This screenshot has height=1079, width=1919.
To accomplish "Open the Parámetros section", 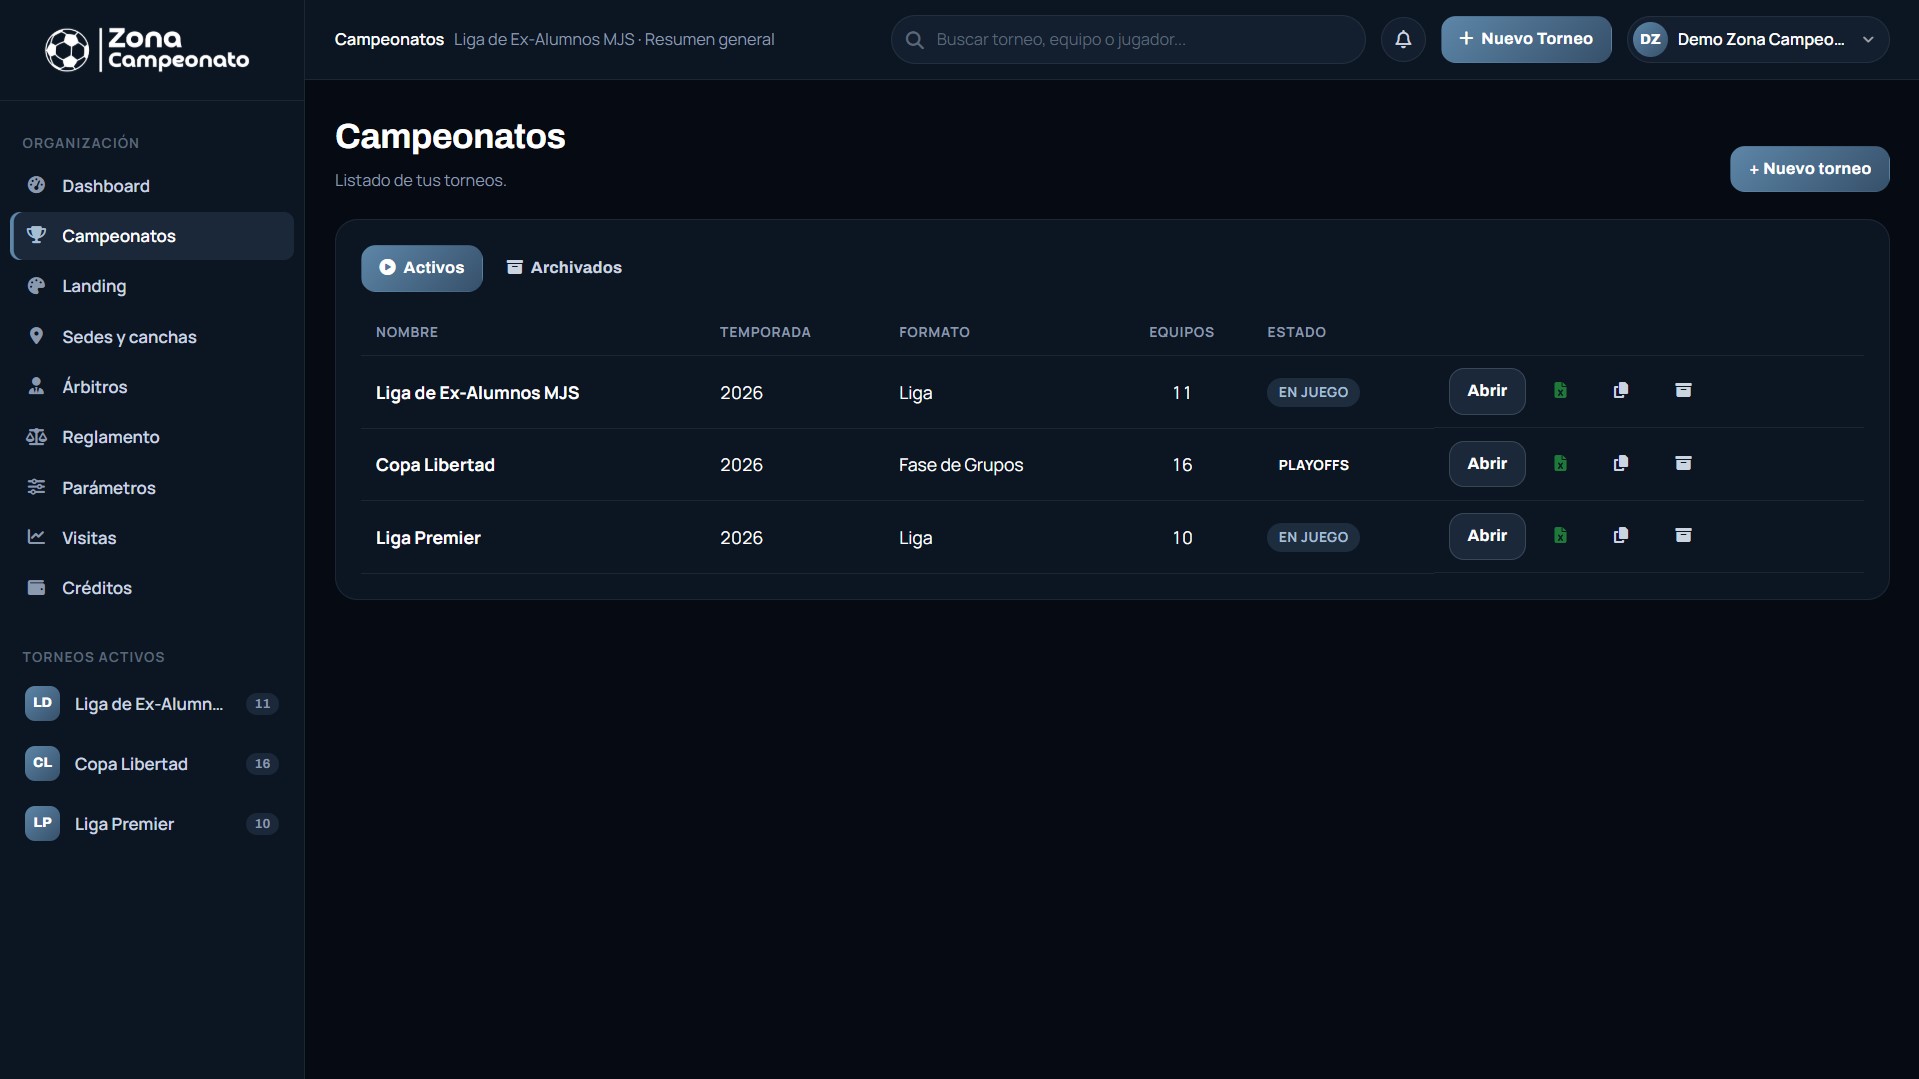I will [152, 488].
